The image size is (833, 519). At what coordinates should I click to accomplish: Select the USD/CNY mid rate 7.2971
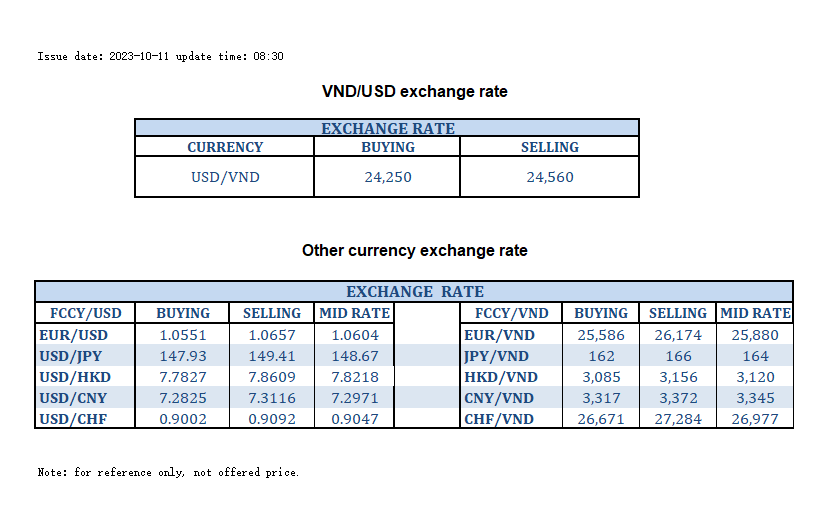pyautogui.click(x=353, y=398)
